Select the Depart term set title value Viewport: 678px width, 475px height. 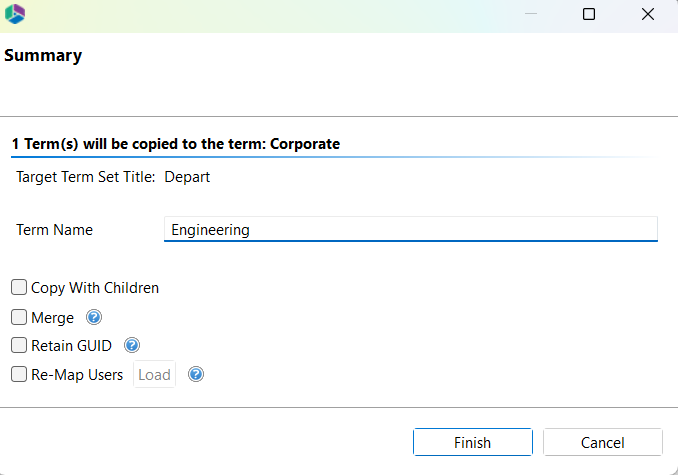coord(187,178)
